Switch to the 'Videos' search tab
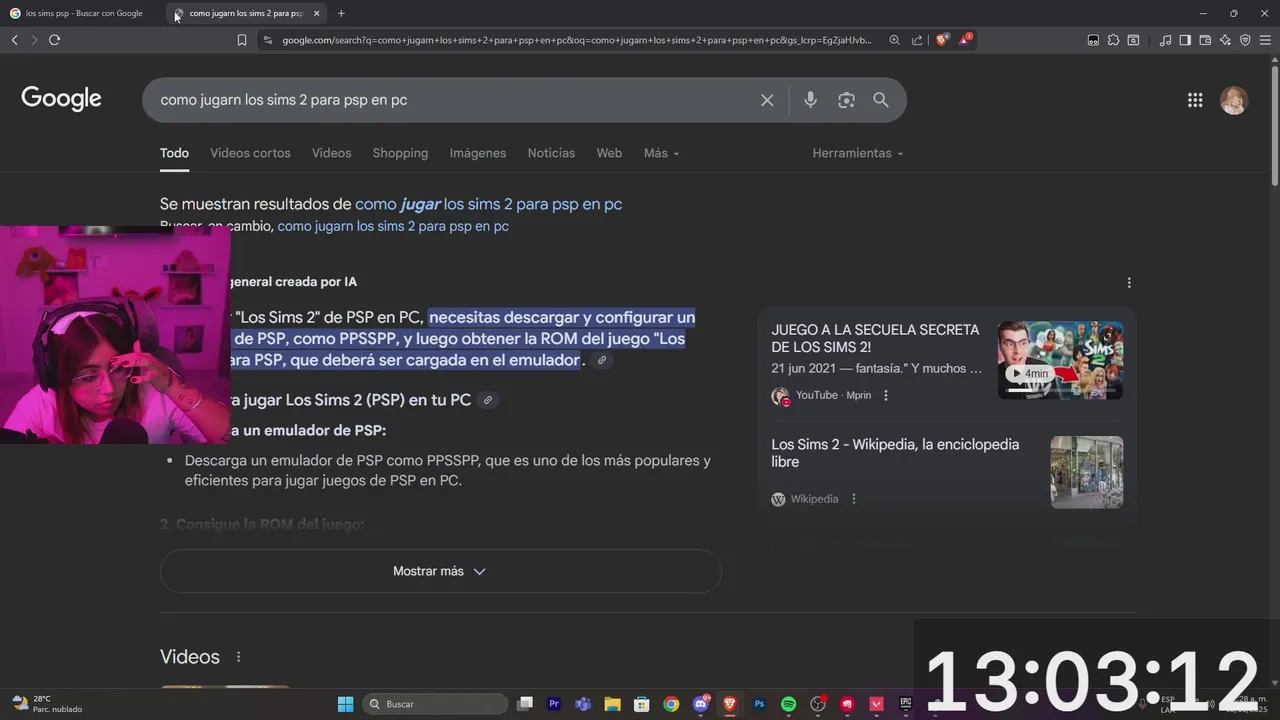1280x720 pixels. click(x=331, y=153)
